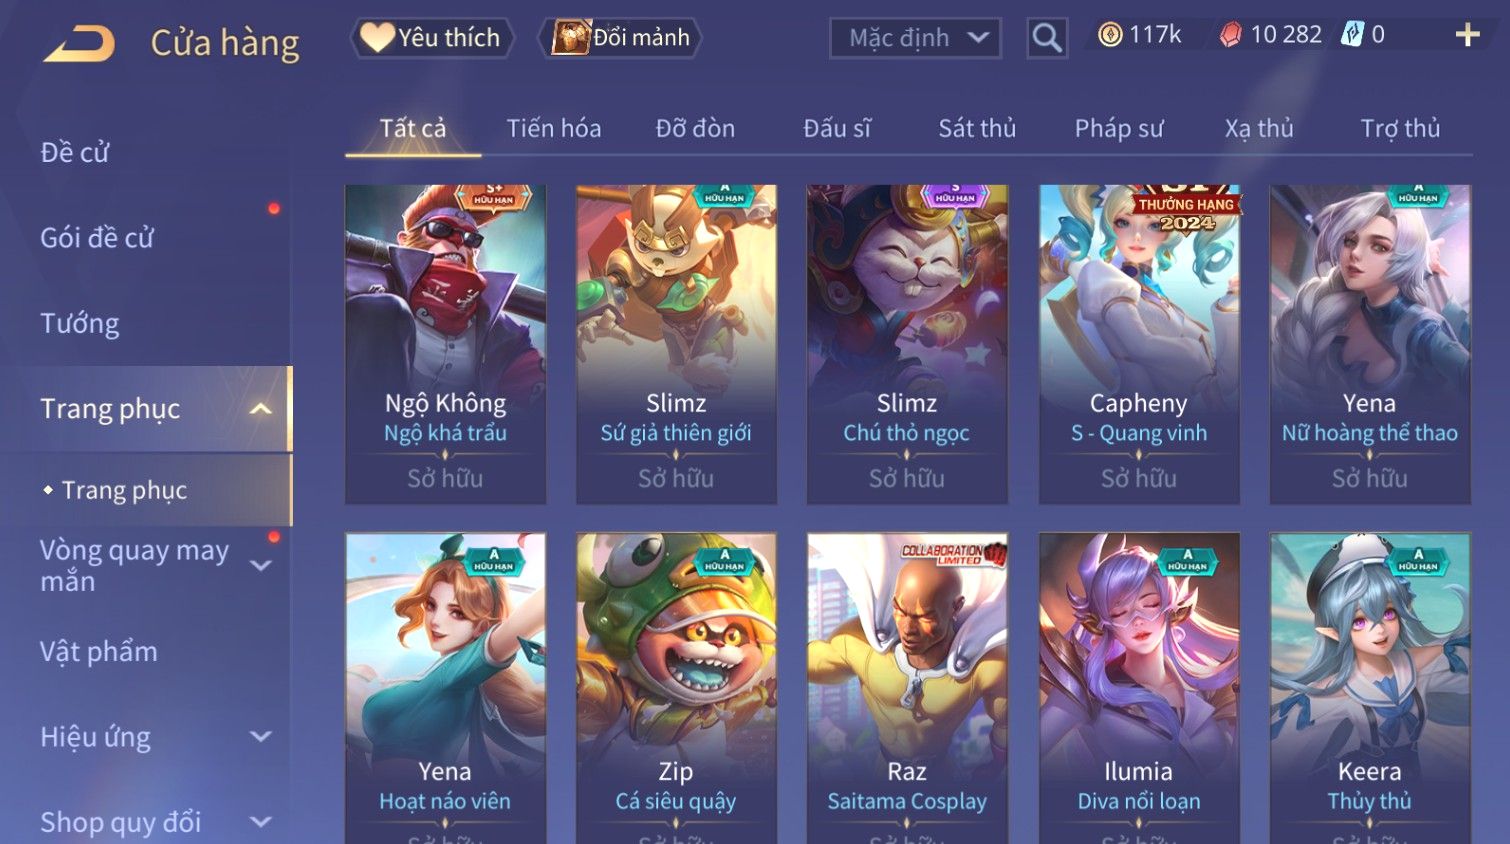Screen dimensions: 1510x844
Task: Select the Sát thủ tab
Action: (977, 128)
